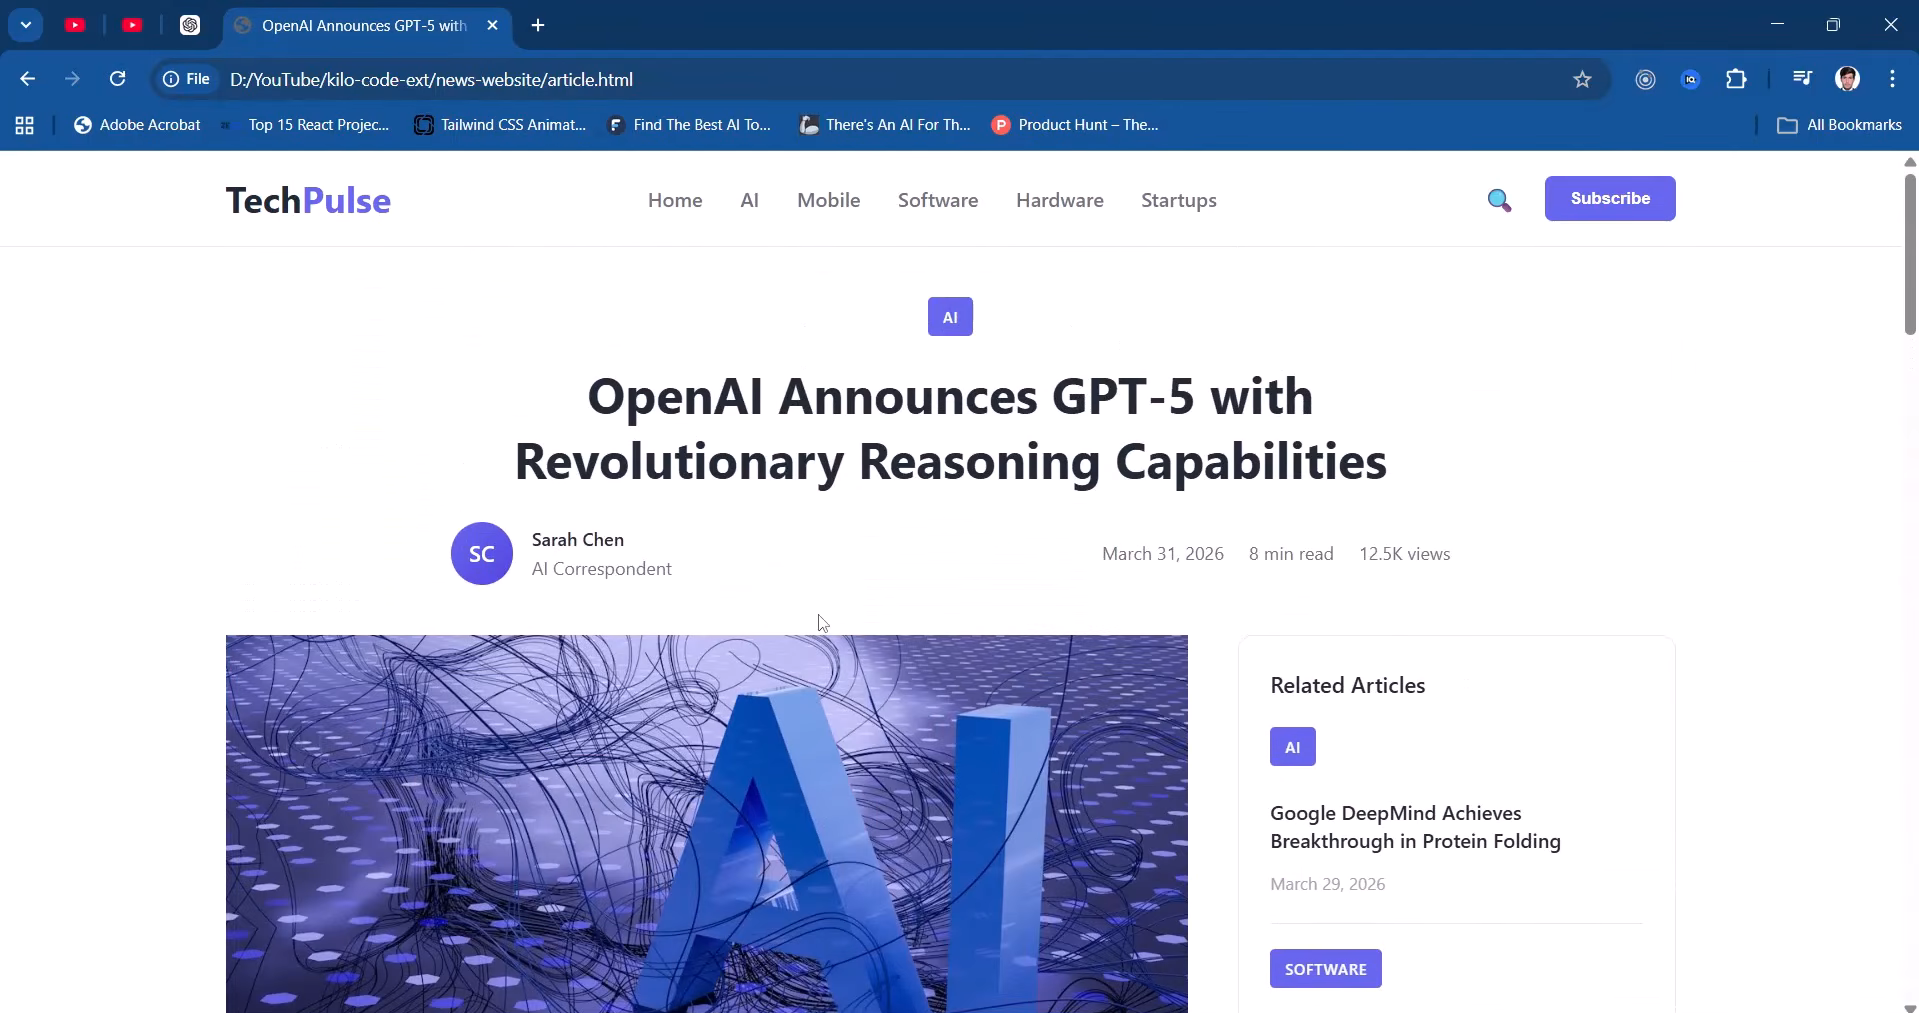Open the Adobe Acrobat bookmark
The width and height of the screenshot is (1919, 1013).
pos(137,125)
